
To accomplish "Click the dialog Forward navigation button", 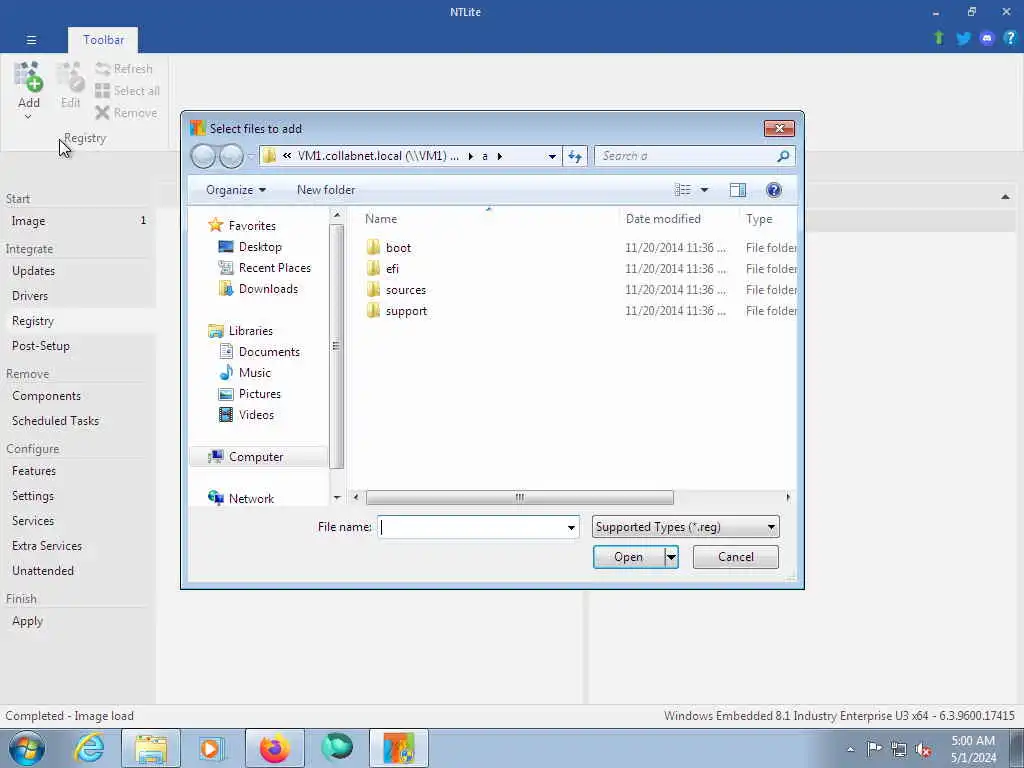I will (231, 156).
